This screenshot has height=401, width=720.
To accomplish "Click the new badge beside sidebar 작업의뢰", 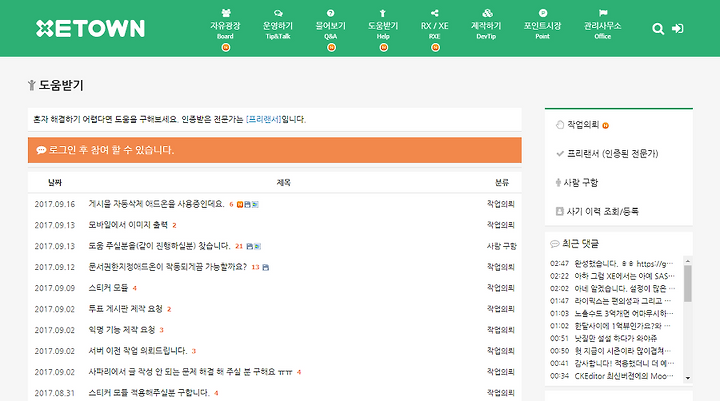I will coord(606,125).
